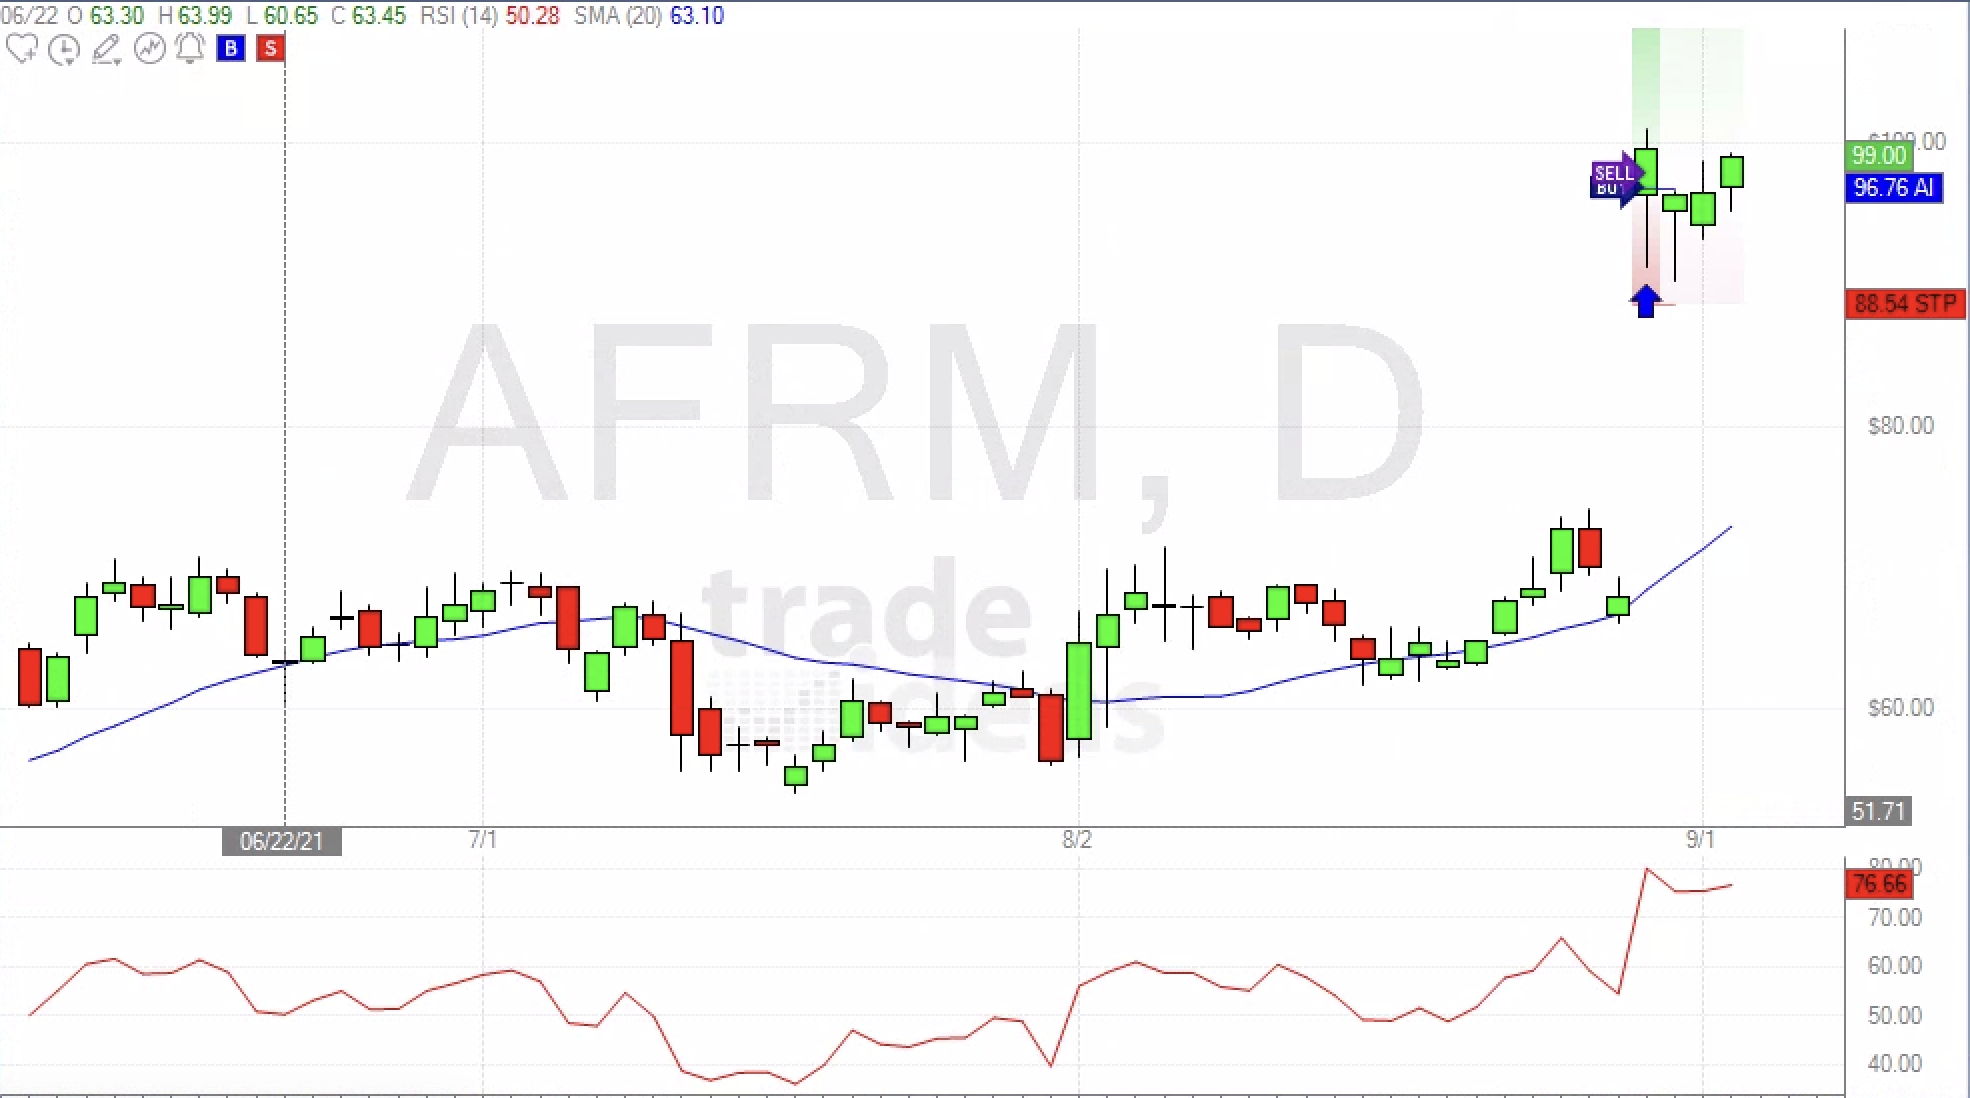Select the green 99.00 price target swatch
The height and width of the screenshot is (1098, 1970).
1880,156
